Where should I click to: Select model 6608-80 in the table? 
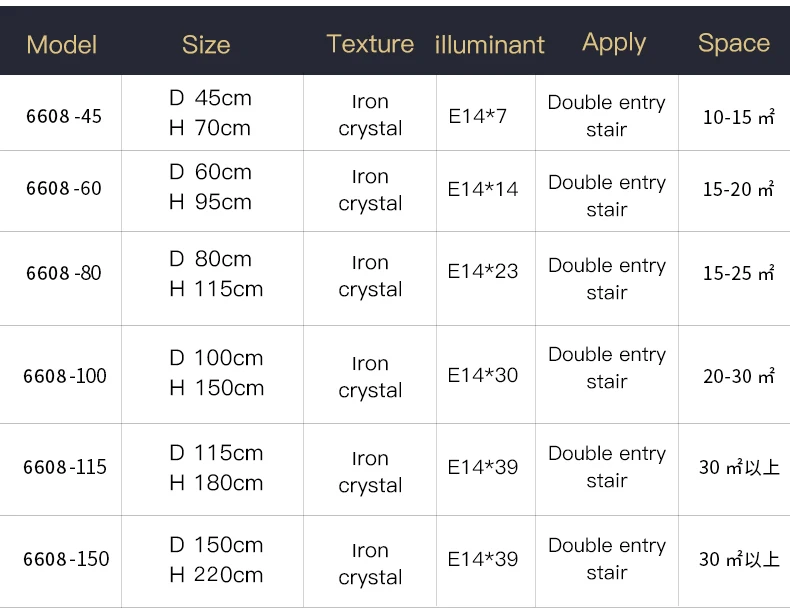click(x=64, y=273)
